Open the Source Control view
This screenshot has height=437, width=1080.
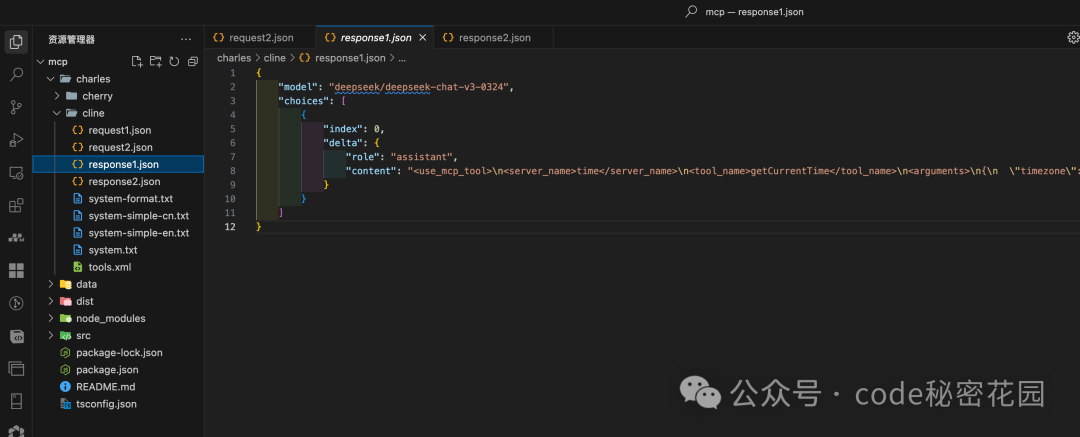16,107
